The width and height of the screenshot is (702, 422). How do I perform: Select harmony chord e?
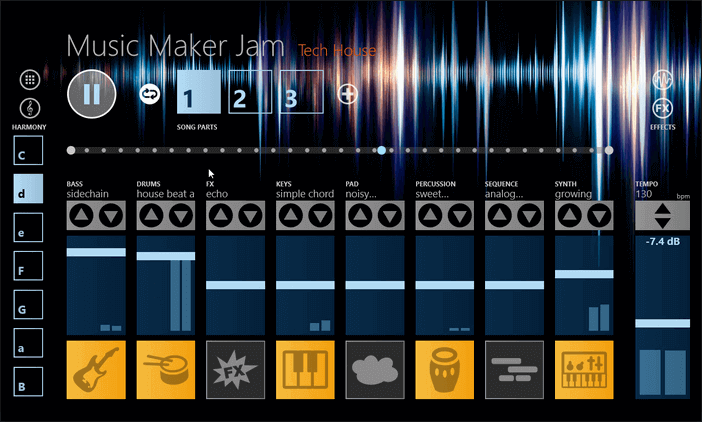(x=28, y=227)
